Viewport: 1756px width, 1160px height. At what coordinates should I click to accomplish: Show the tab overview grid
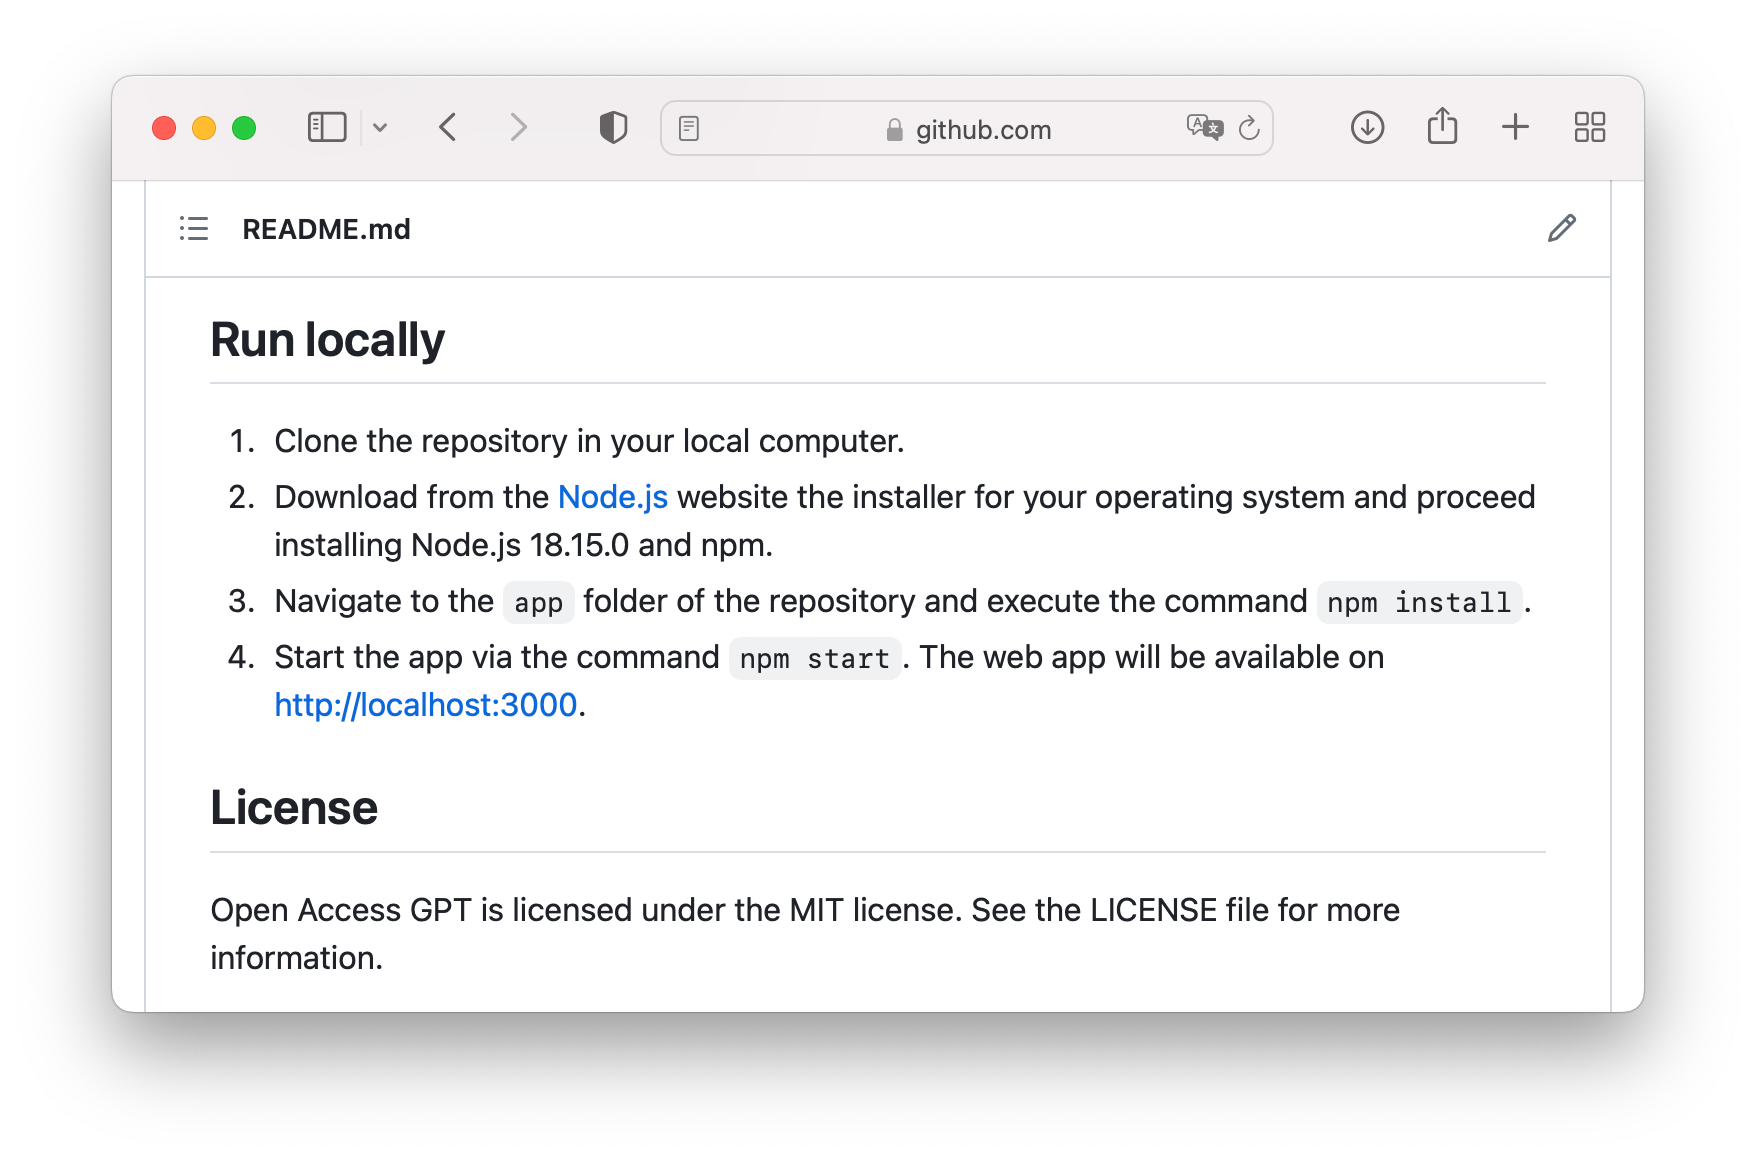tap(1590, 127)
